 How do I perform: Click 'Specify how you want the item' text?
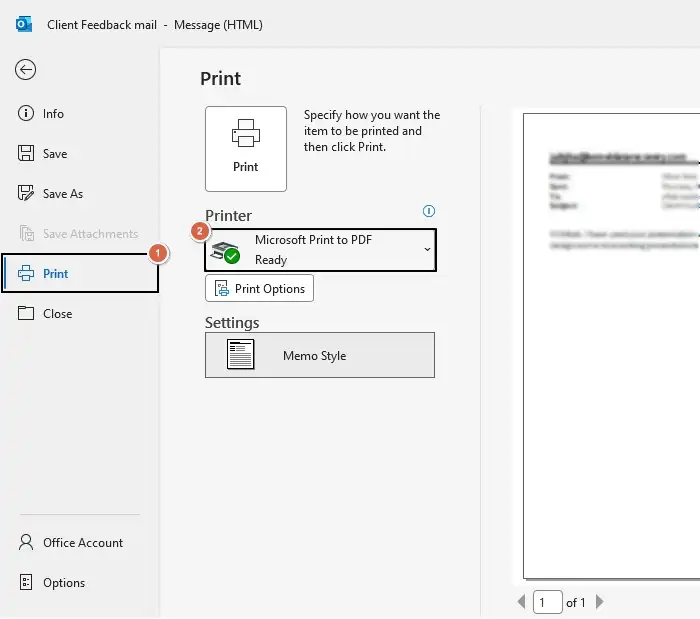pyautogui.click(x=372, y=131)
